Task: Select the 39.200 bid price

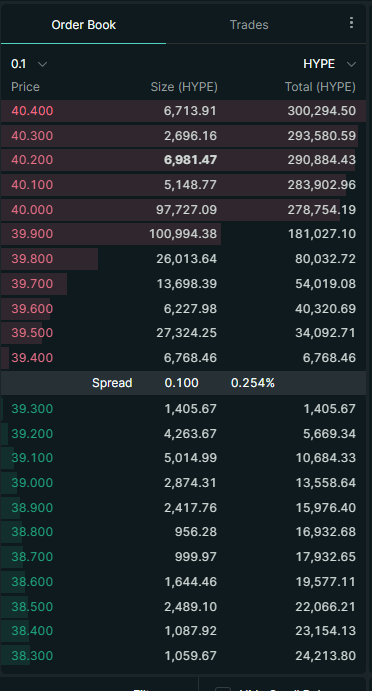Action: tap(32, 434)
